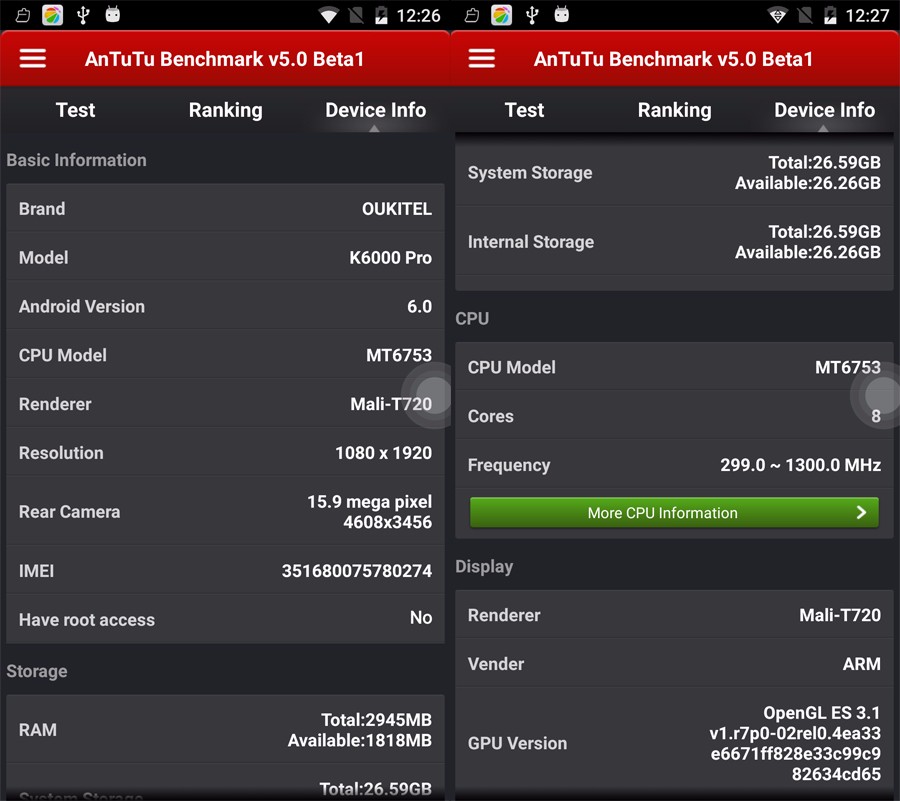Tap the IMEI row
This screenshot has height=801, width=900.
(x=225, y=571)
